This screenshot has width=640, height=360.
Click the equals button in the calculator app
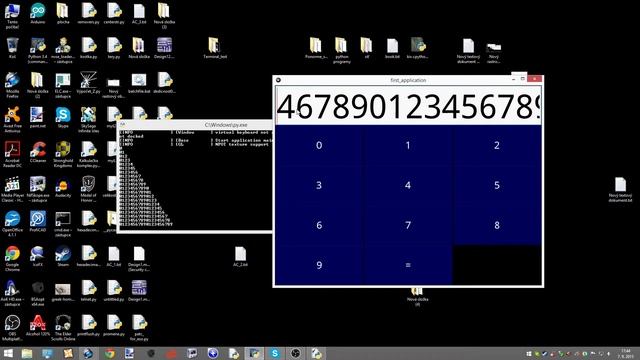[408, 265]
